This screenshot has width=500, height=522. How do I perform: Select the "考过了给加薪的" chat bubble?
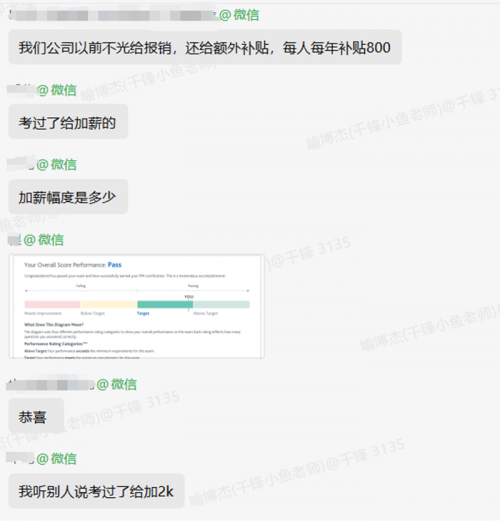[68, 122]
